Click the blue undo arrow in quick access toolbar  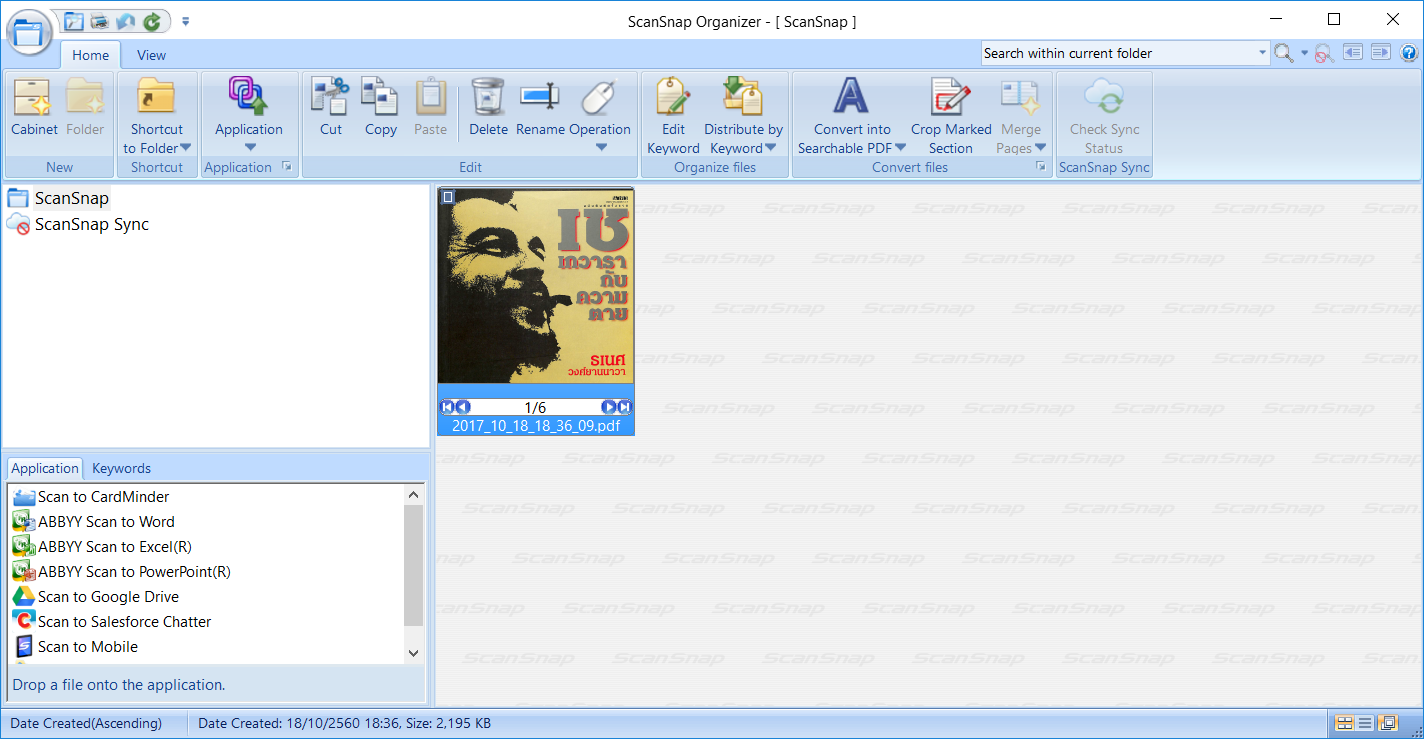[126, 21]
